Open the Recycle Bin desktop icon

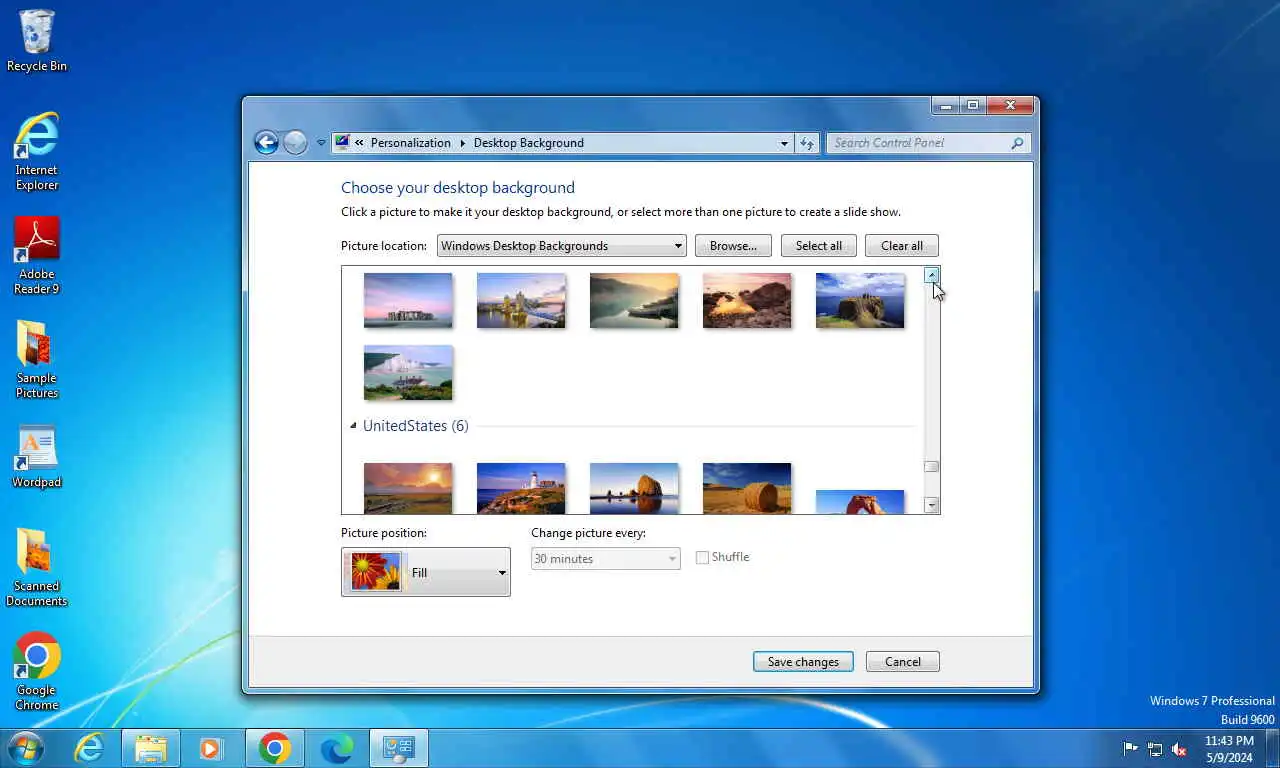point(37,41)
